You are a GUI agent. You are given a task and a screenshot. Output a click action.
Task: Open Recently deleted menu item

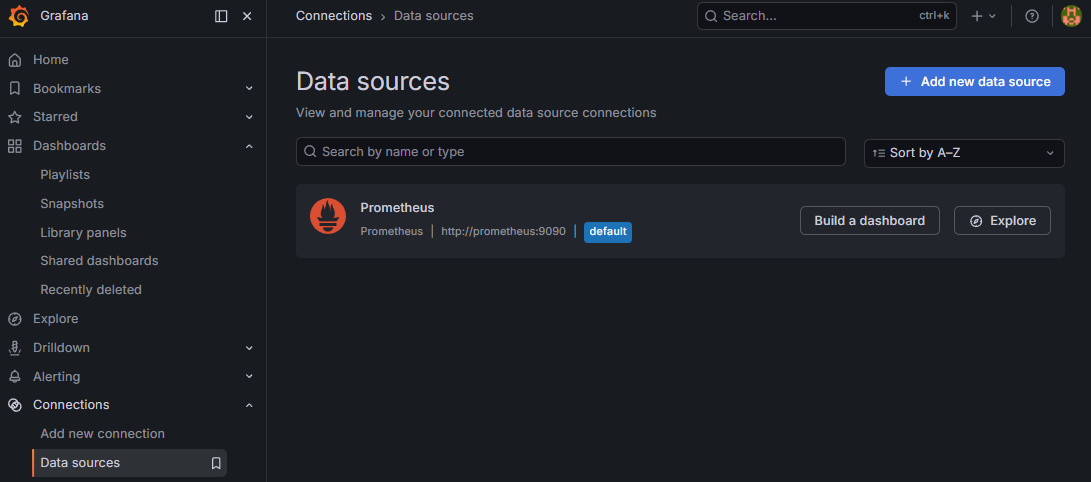pyautogui.click(x=90, y=289)
